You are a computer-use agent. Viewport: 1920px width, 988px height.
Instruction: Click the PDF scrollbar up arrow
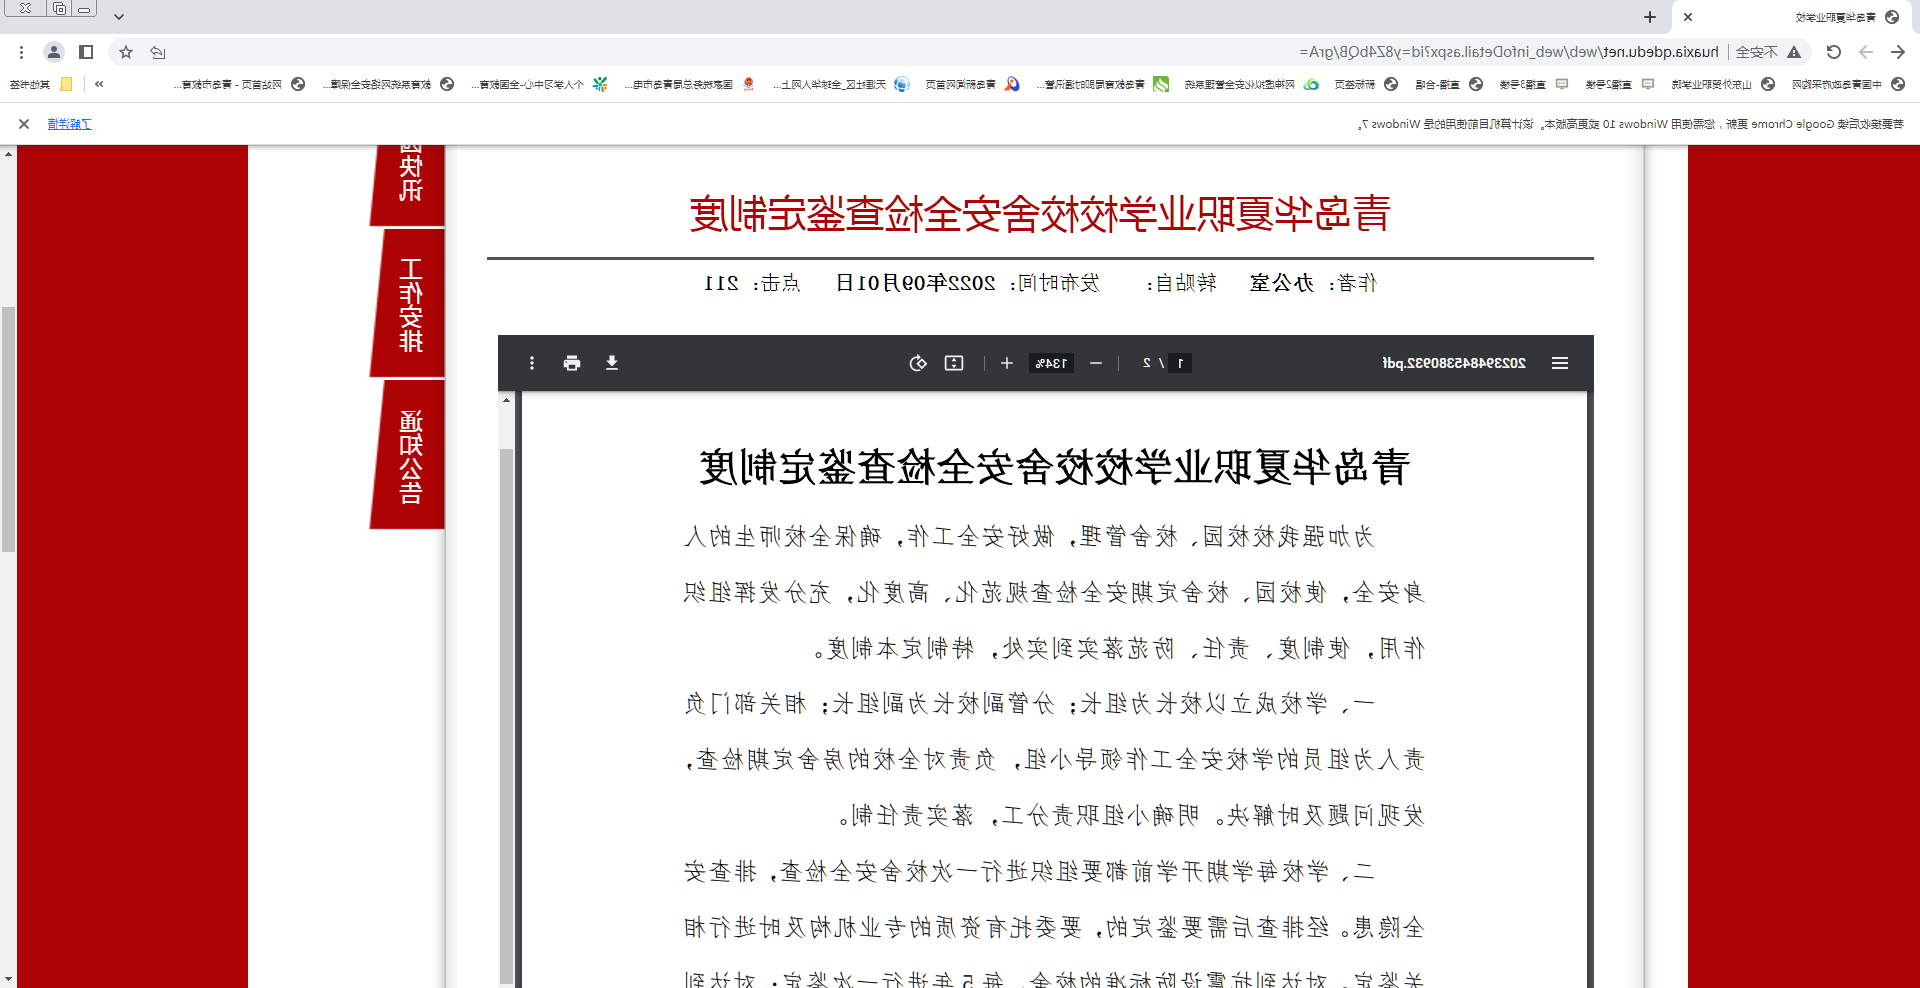click(x=506, y=400)
